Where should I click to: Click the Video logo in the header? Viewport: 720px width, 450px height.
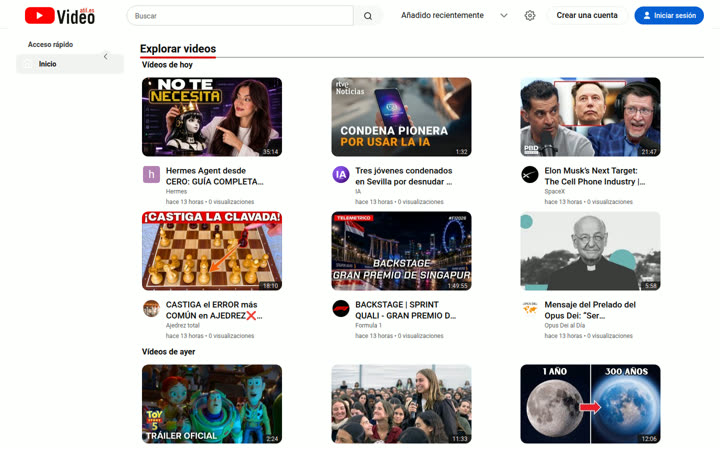60,16
